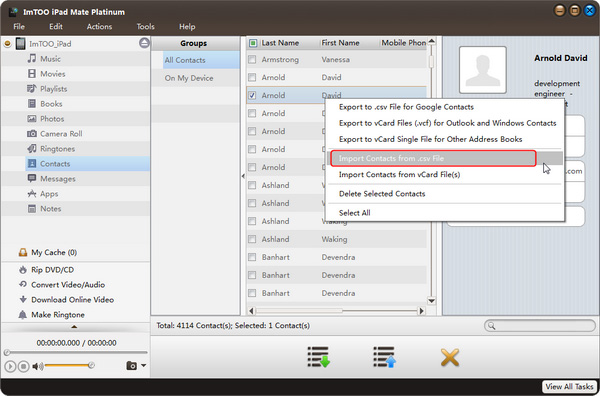Choose Import Contacts from vCard File(s)

pos(444,174)
